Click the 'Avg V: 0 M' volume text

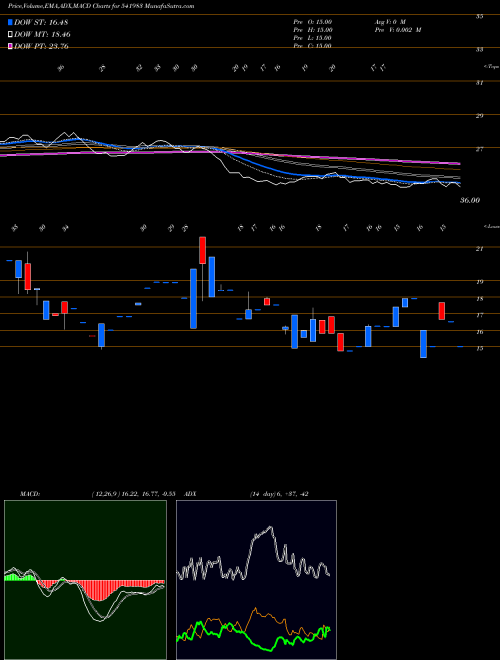pyautogui.click(x=389, y=22)
